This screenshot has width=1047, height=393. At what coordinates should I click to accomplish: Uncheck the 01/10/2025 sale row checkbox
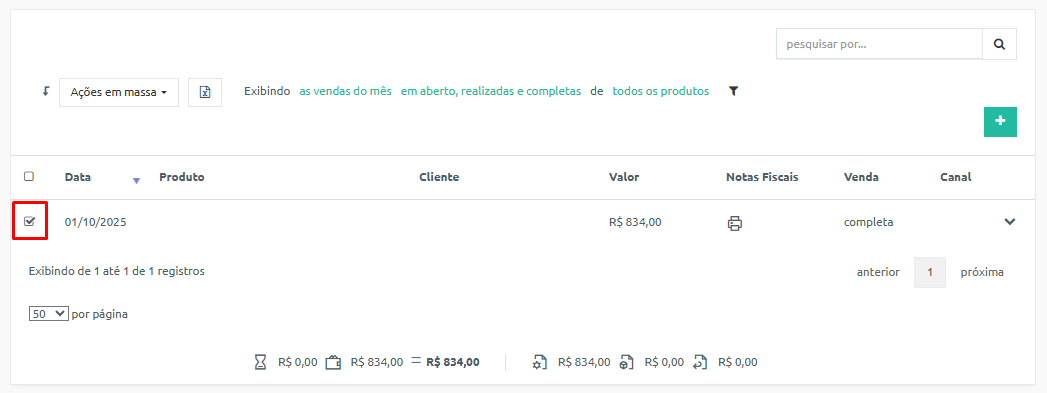click(29, 222)
